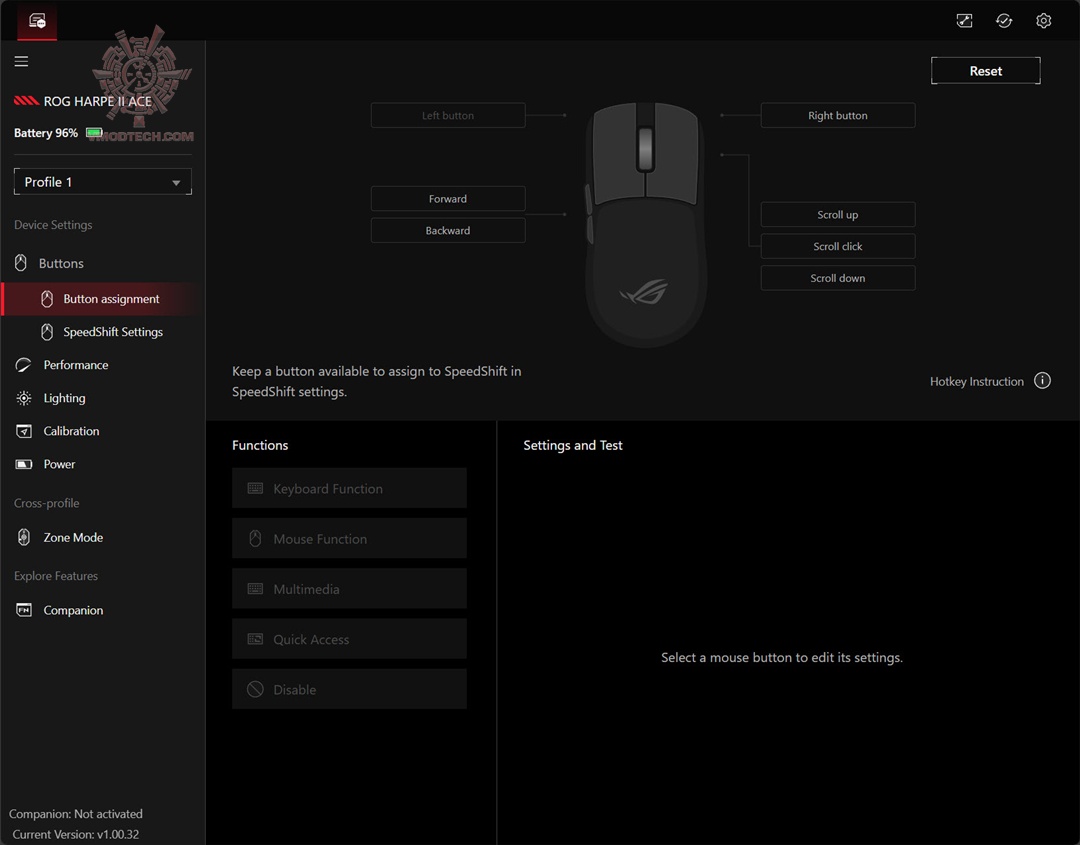Click the Lighting sun icon
1080x845 pixels.
coord(23,398)
